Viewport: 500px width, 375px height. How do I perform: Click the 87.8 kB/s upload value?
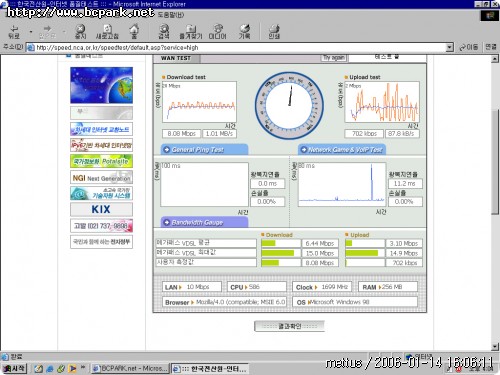402,134
